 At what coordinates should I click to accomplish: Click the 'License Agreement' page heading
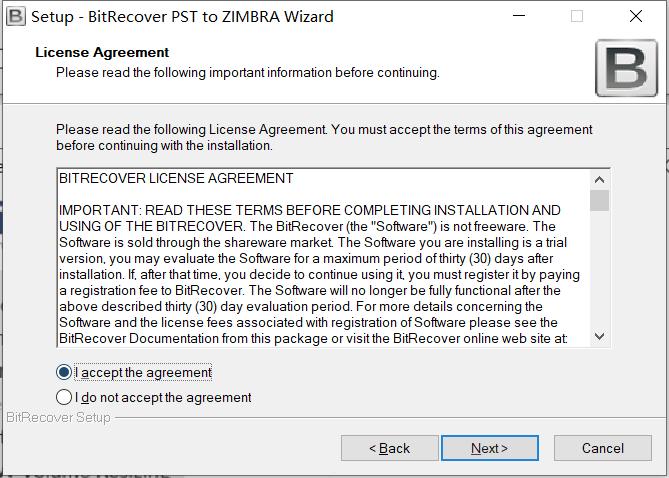click(102, 52)
